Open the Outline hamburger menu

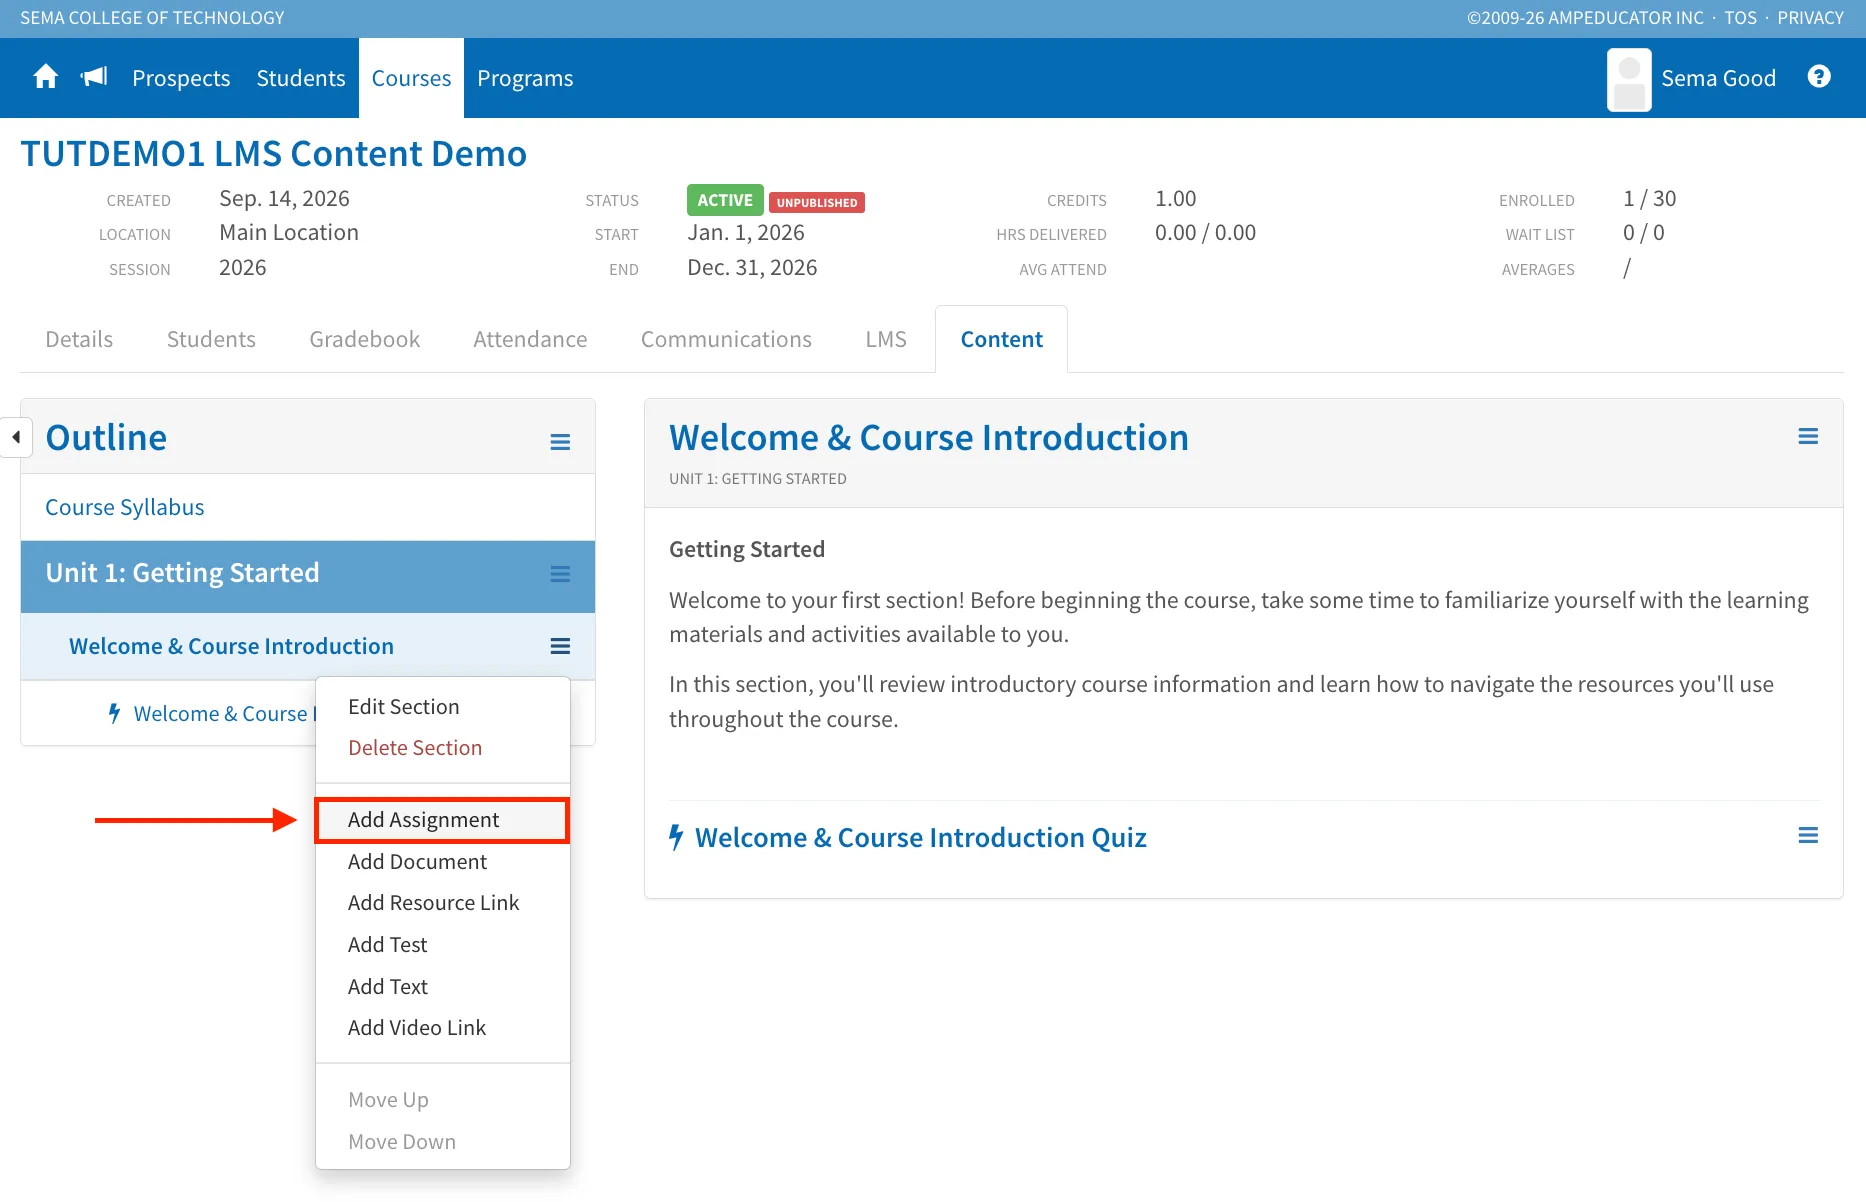(x=560, y=441)
